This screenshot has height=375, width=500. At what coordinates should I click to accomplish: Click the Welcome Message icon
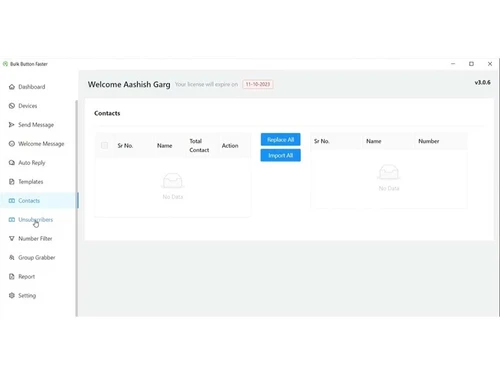(x=12, y=144)
